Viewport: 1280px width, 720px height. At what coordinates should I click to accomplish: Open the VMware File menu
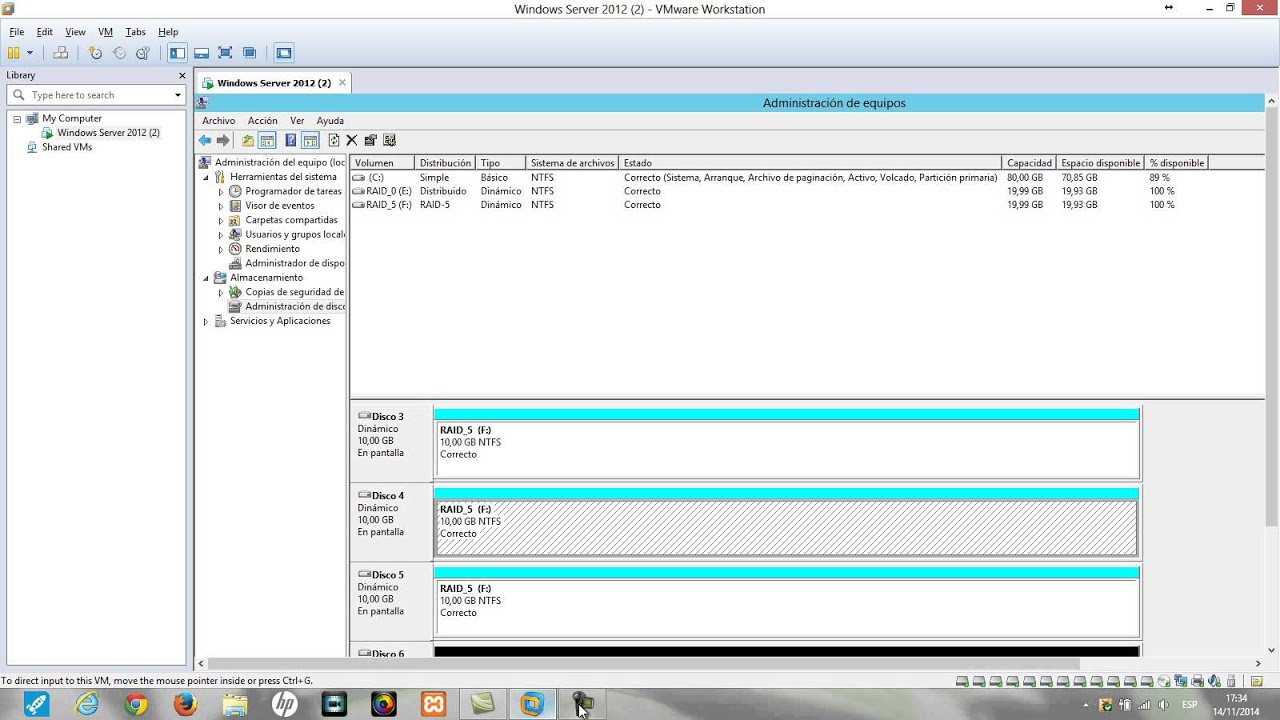pos(17,32)
